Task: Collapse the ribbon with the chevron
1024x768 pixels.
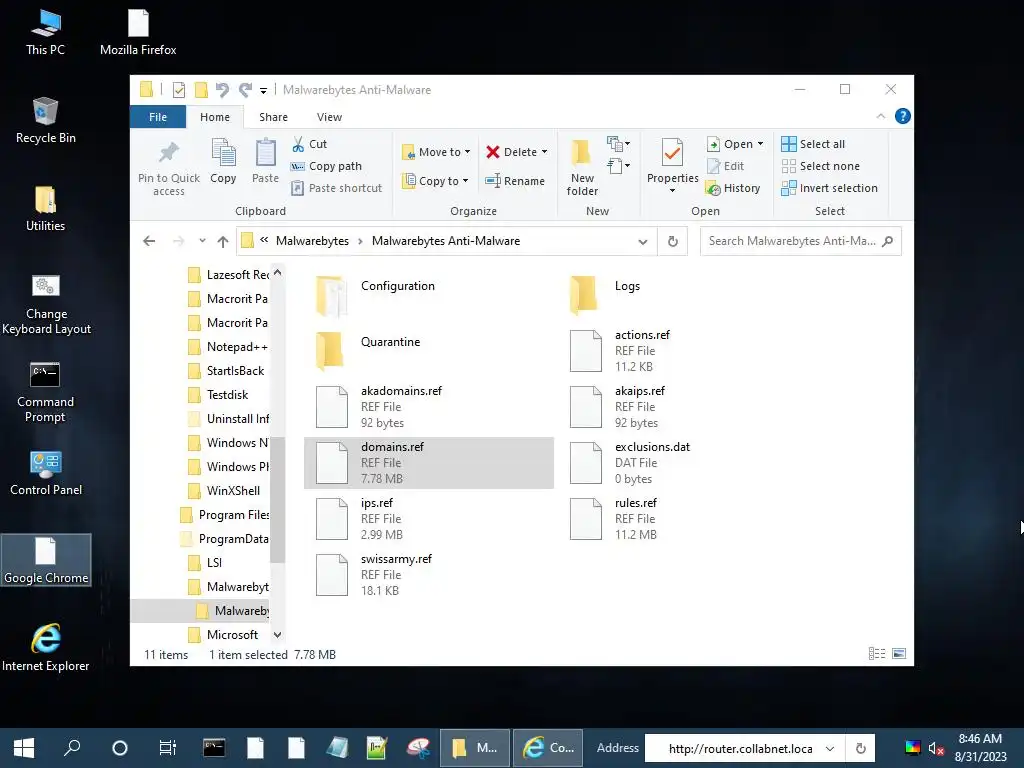Action: 880,116
